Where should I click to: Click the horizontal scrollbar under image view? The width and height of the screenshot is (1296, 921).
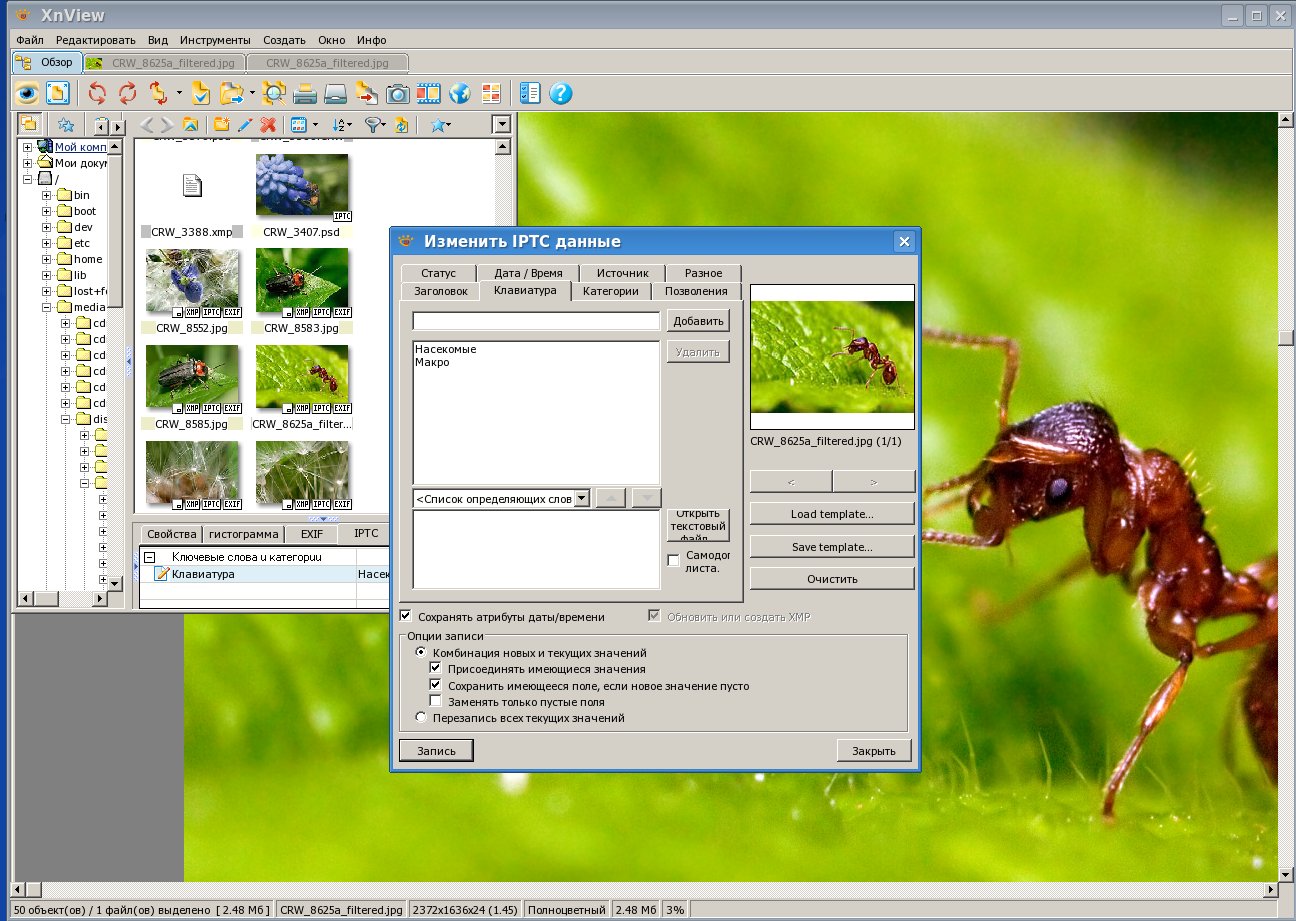pyautogui.click(x=640, y=890)
